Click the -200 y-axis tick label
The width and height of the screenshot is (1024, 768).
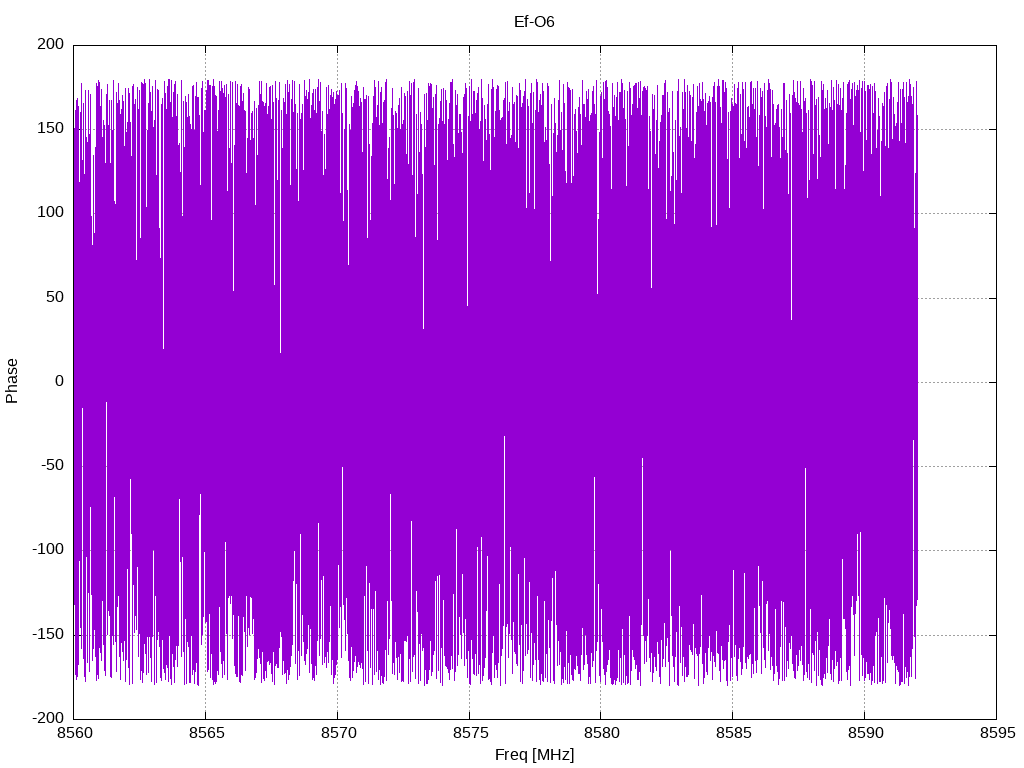48,718
